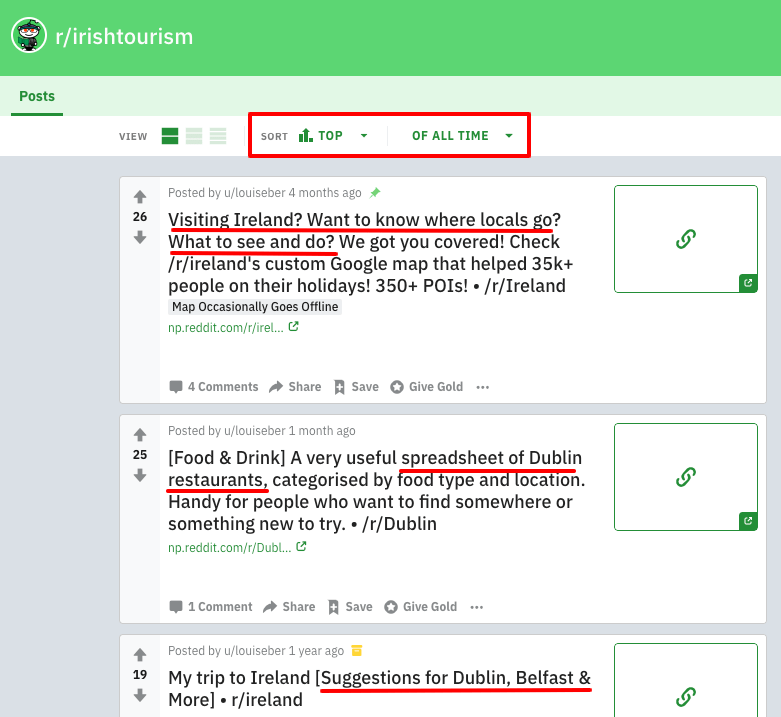
Task: Click external-link badge on Visiting Ireland thumbnail
Action: [748, 283]
